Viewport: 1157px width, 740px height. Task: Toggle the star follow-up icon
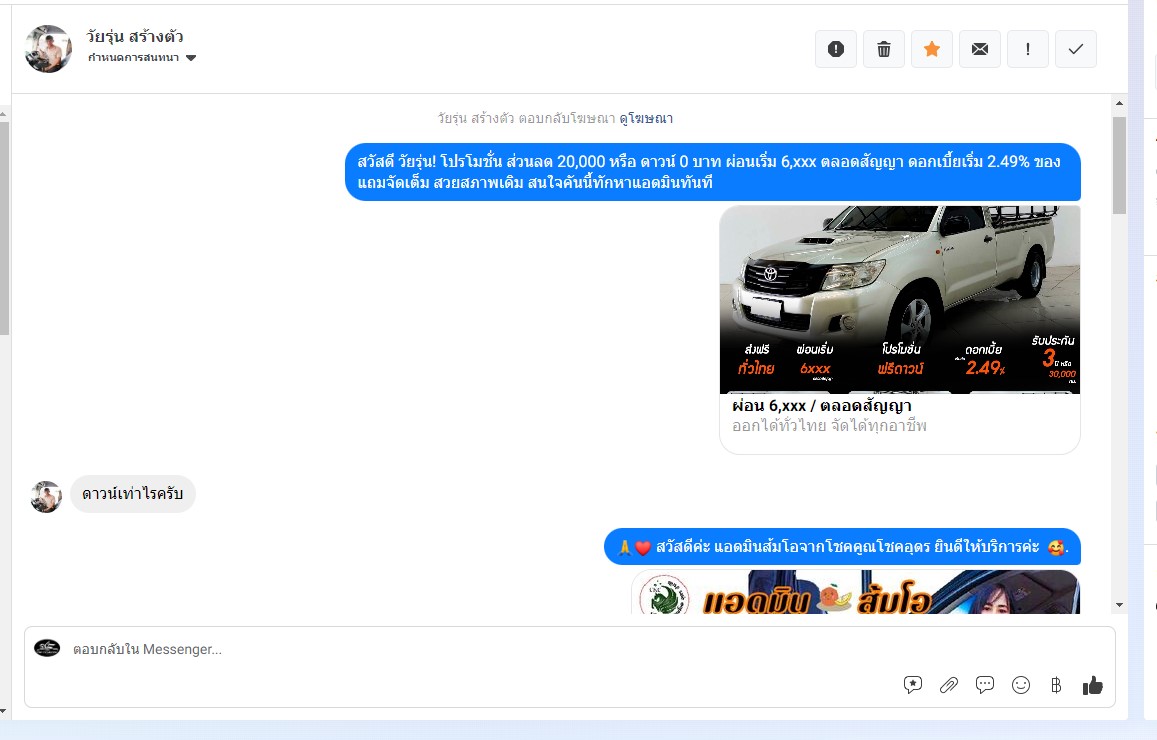tap(932, 49)
